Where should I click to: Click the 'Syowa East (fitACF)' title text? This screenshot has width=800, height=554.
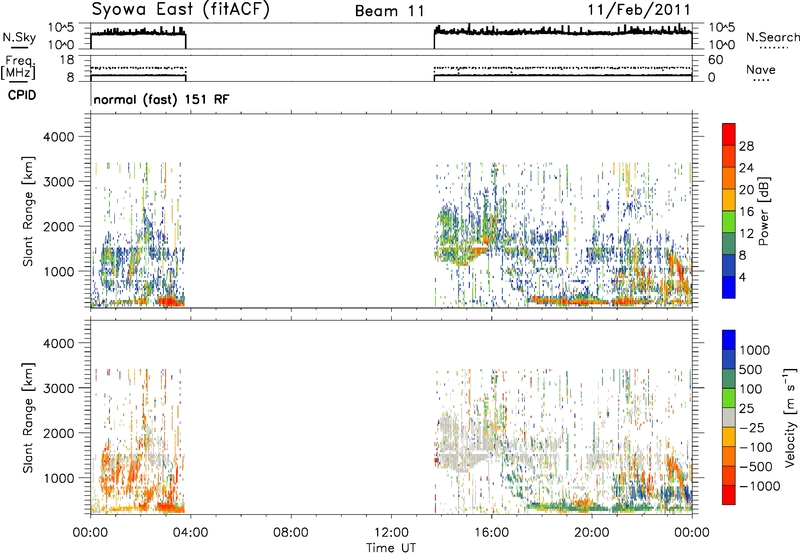click(x=181, y=9)
